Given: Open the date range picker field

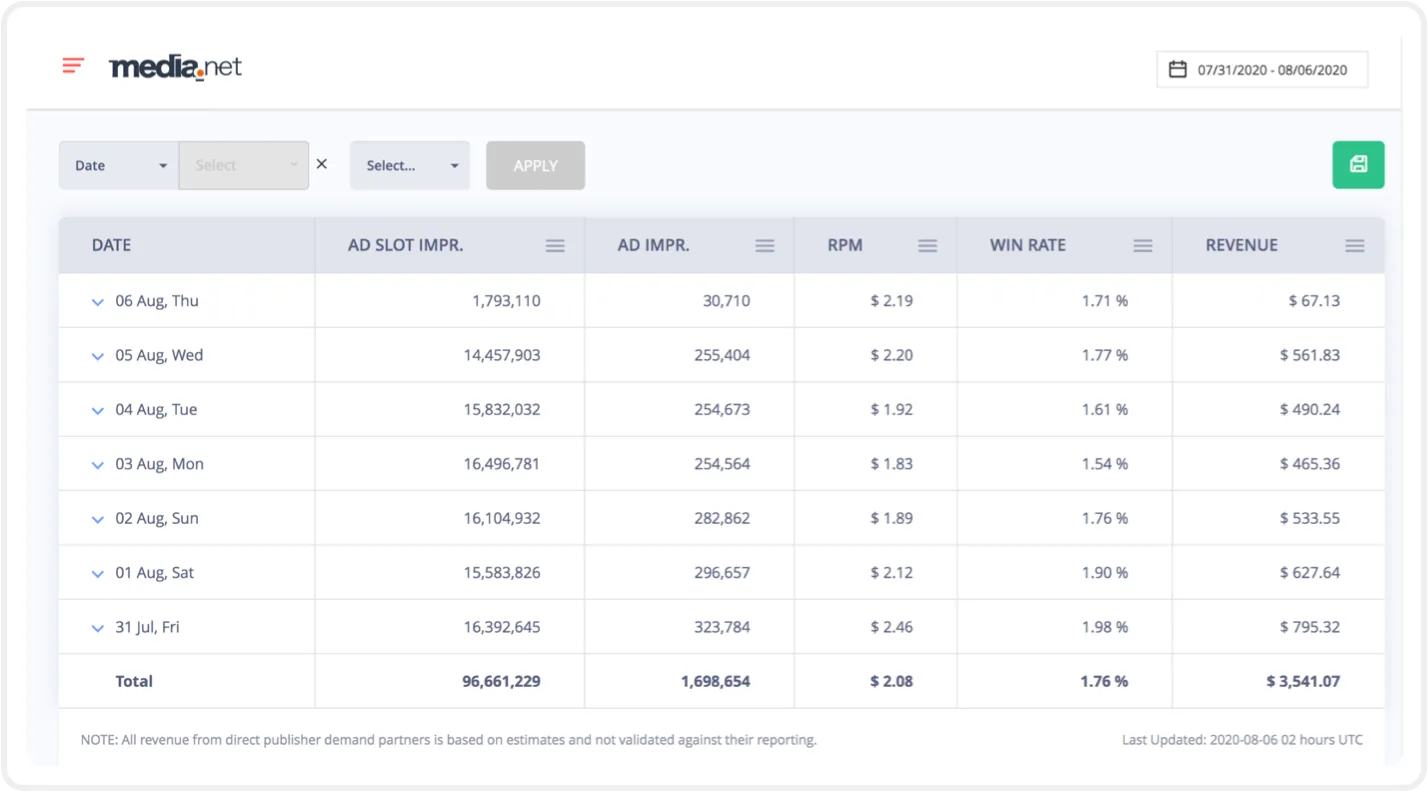Looking at the screenshot, I should click(x=1262, y=70).
